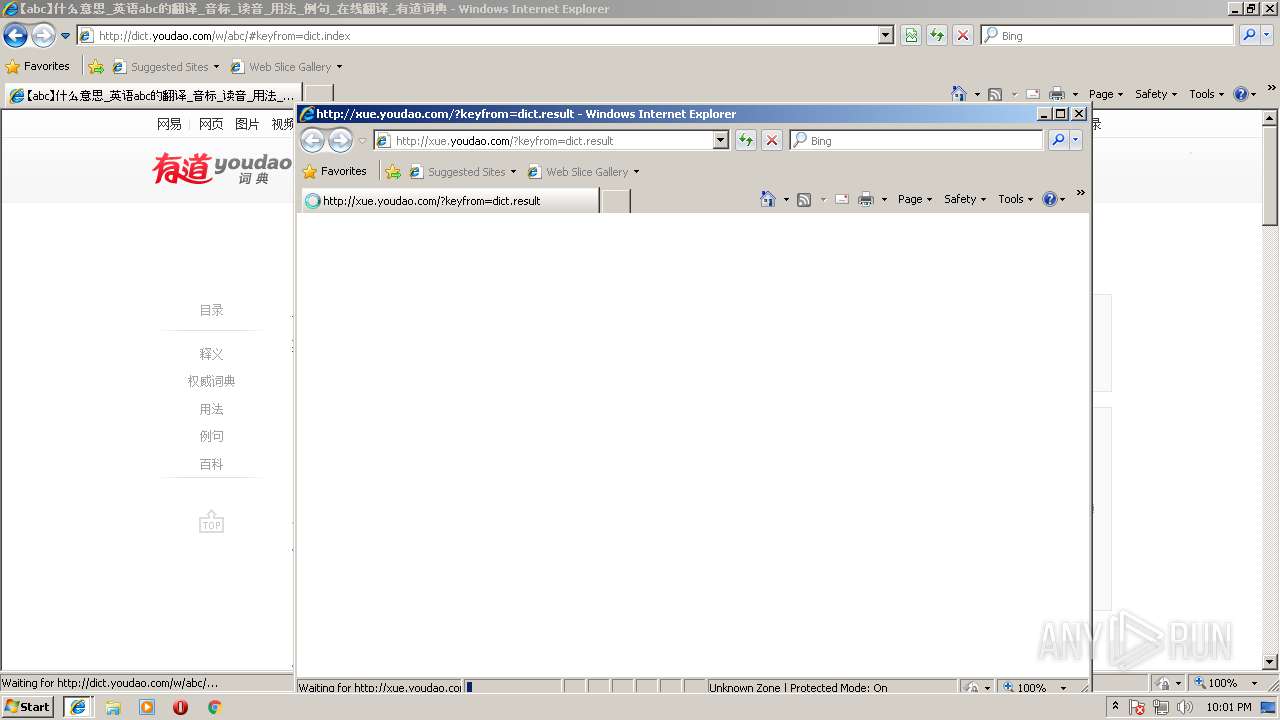Open Safety menu in background window
Image resolution: width=1280 pixels, height=720 pixels.
pyautogui.click(x=1155, y=94)
